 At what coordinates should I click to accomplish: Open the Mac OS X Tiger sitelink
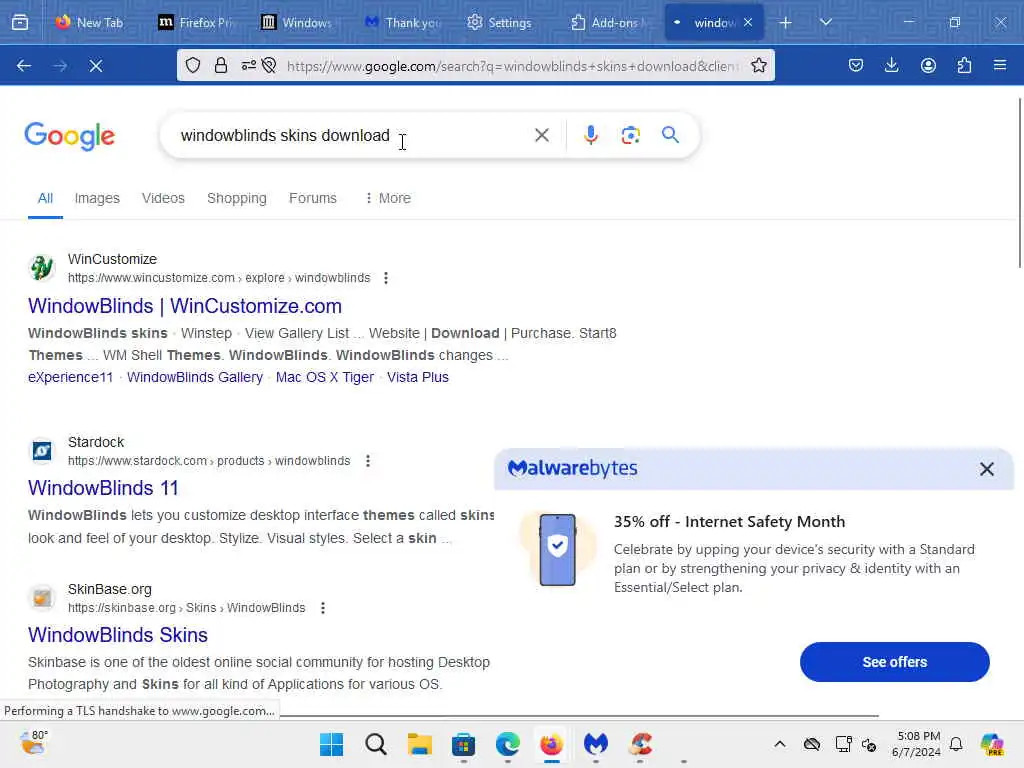[x=325, y=377]
